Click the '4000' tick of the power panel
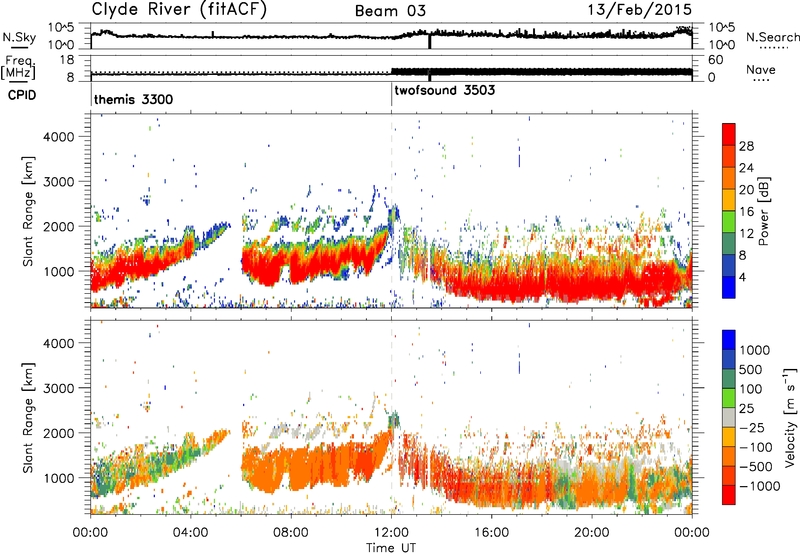 pos(59,137)
